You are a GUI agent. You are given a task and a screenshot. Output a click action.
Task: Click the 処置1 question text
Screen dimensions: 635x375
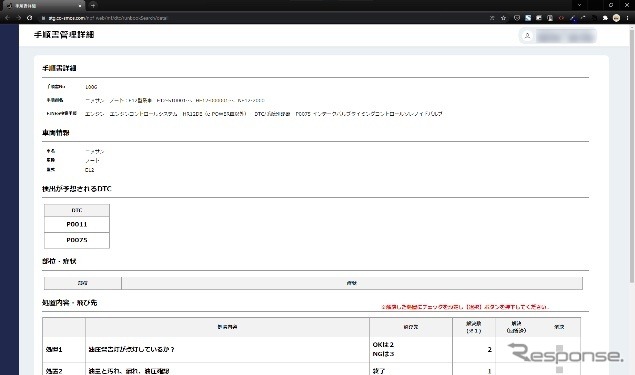pyautogui.click(x=131, y=349)
